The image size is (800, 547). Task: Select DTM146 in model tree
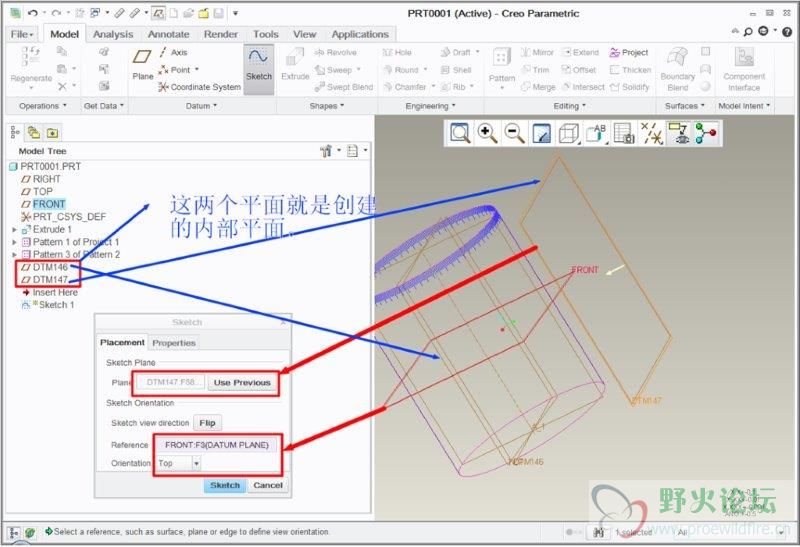tap(50, 267)
